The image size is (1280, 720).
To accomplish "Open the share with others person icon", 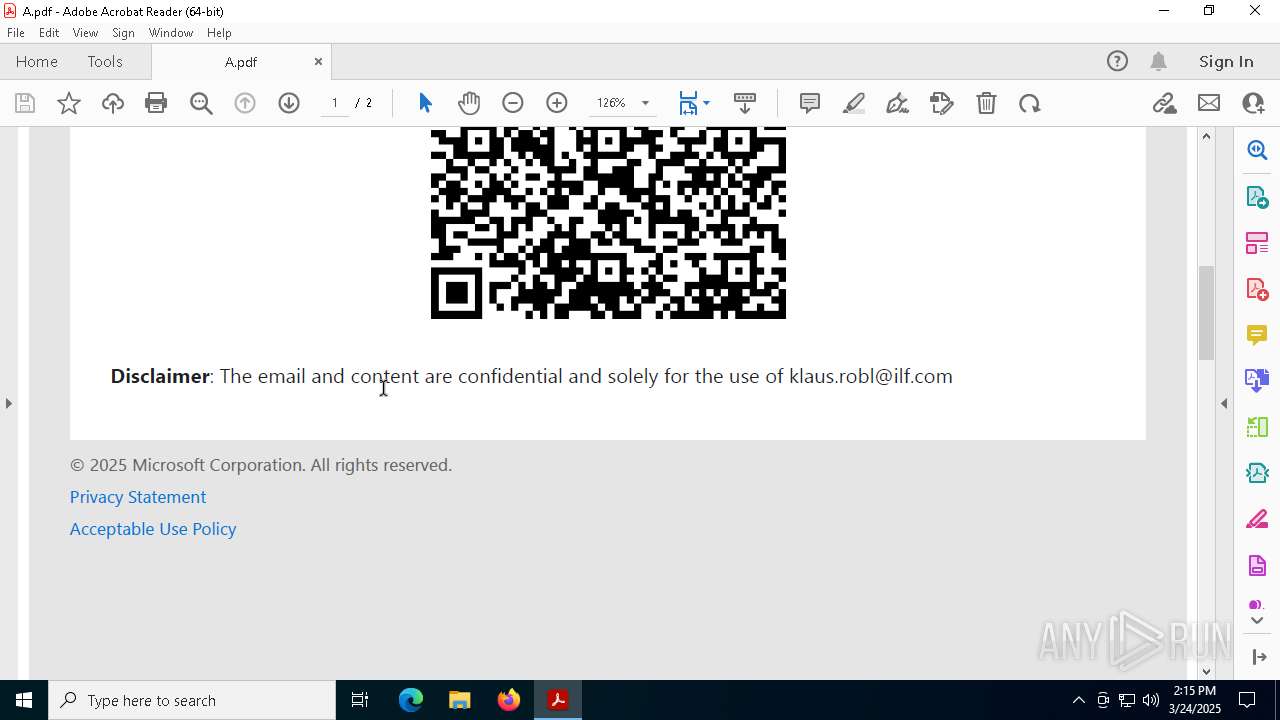I will click(1253, 103).
